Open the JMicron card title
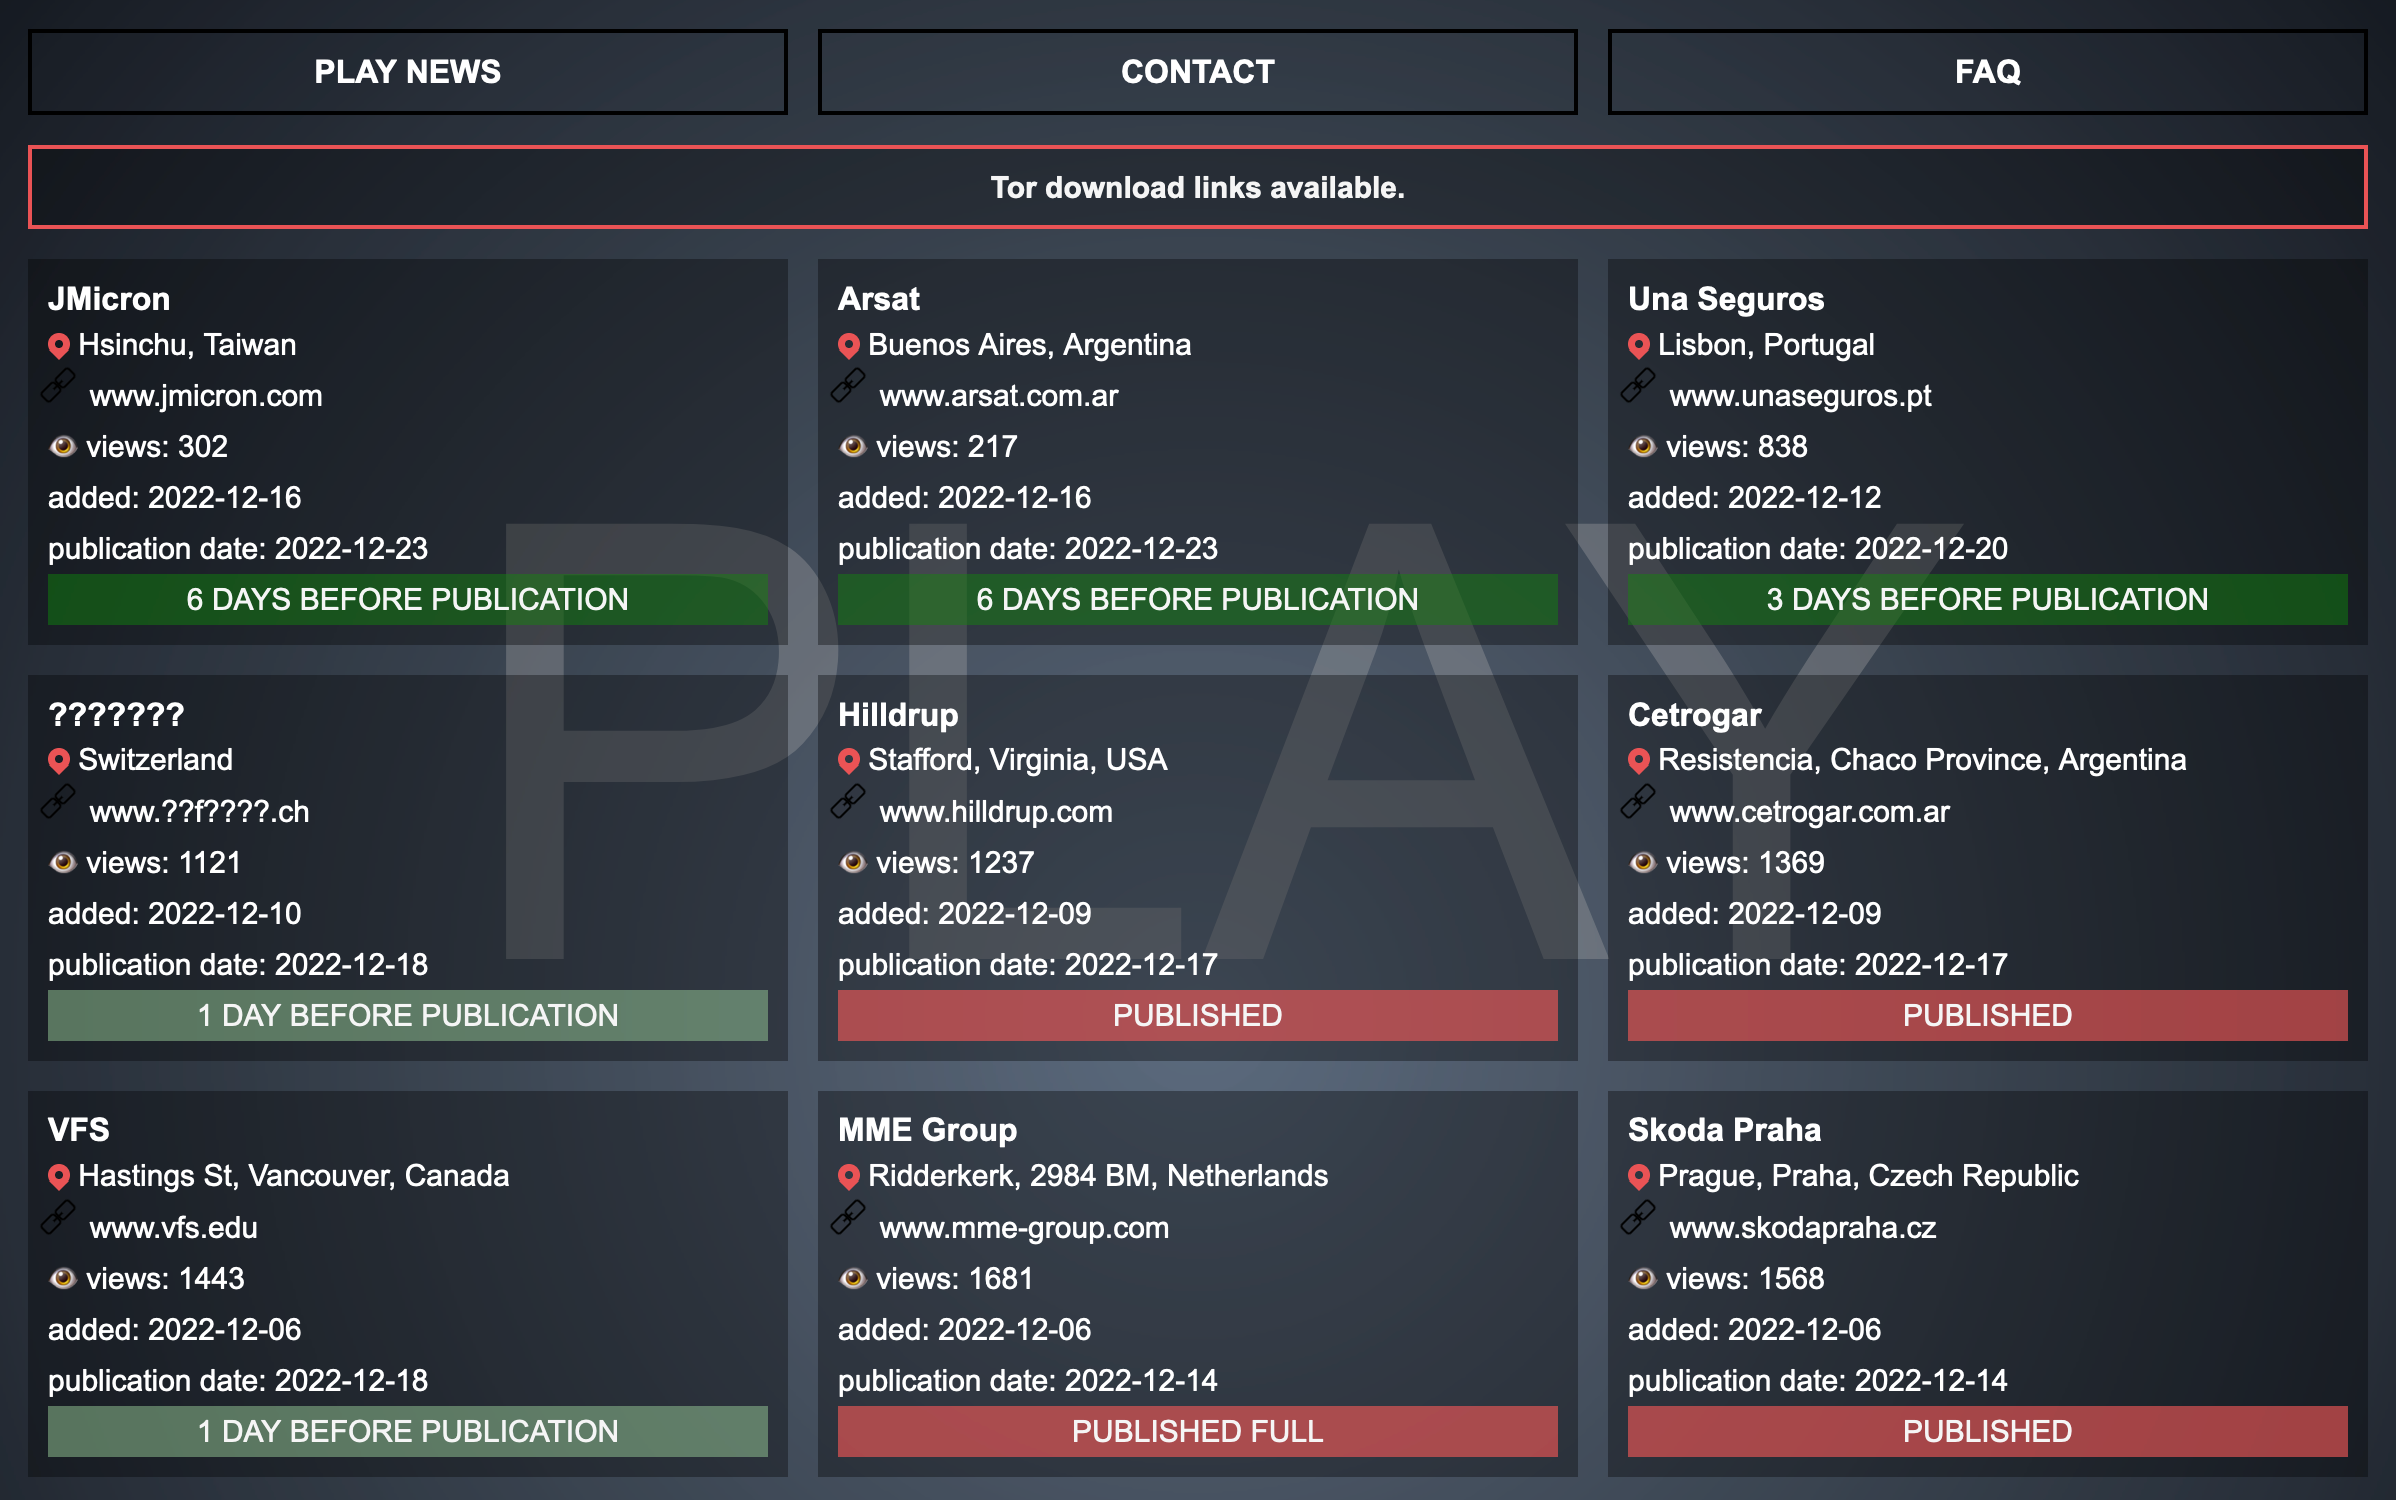The width and height of the screenshot is (2396, 1500). 109,299
